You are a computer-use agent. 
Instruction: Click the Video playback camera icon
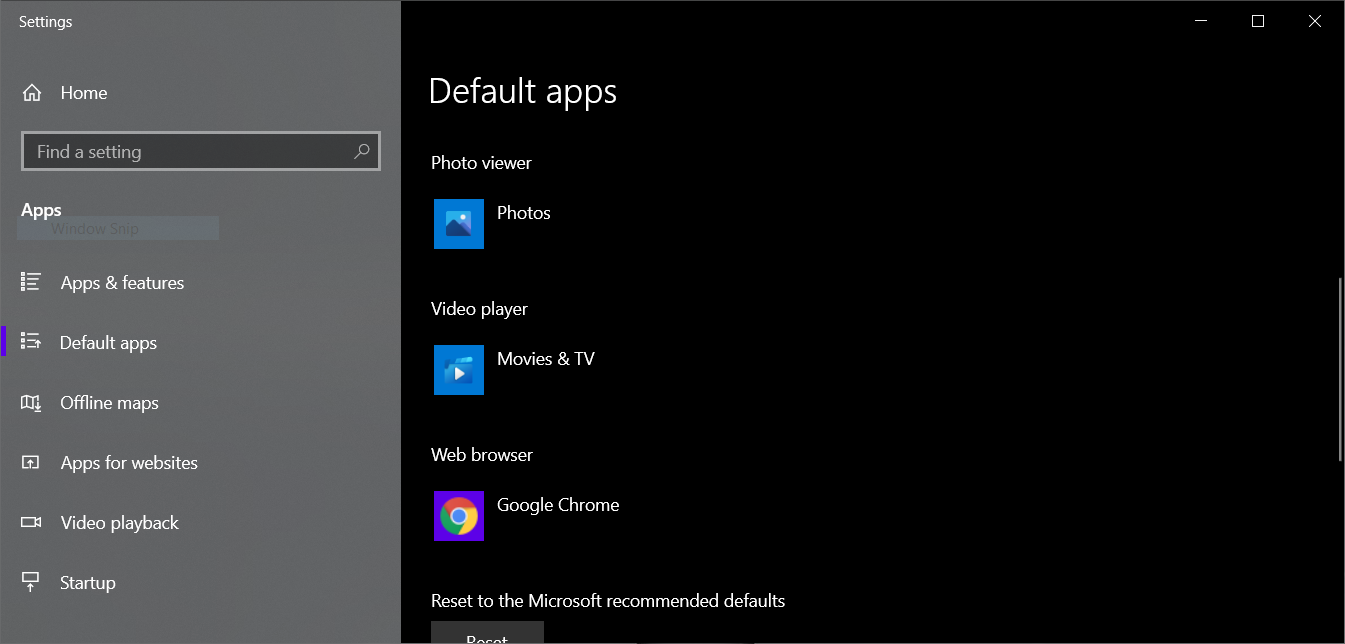pyautogui.click(x=31, y=523)
